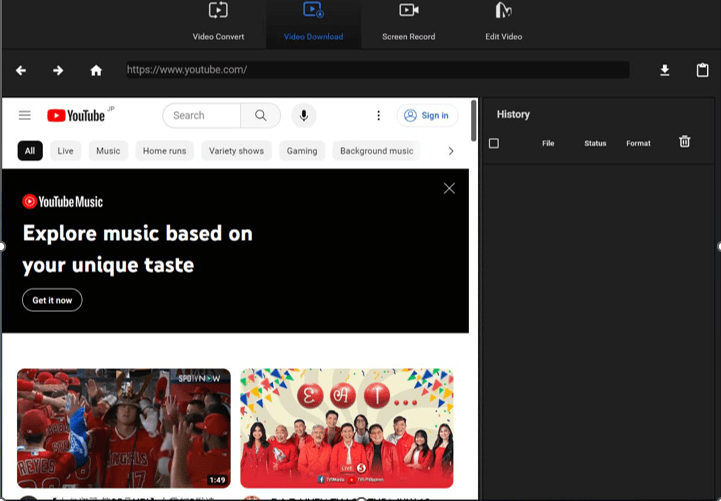Viewport: 721px width, 501px height.
Task: Go back with the left arrow
Action: pos(21,70)
